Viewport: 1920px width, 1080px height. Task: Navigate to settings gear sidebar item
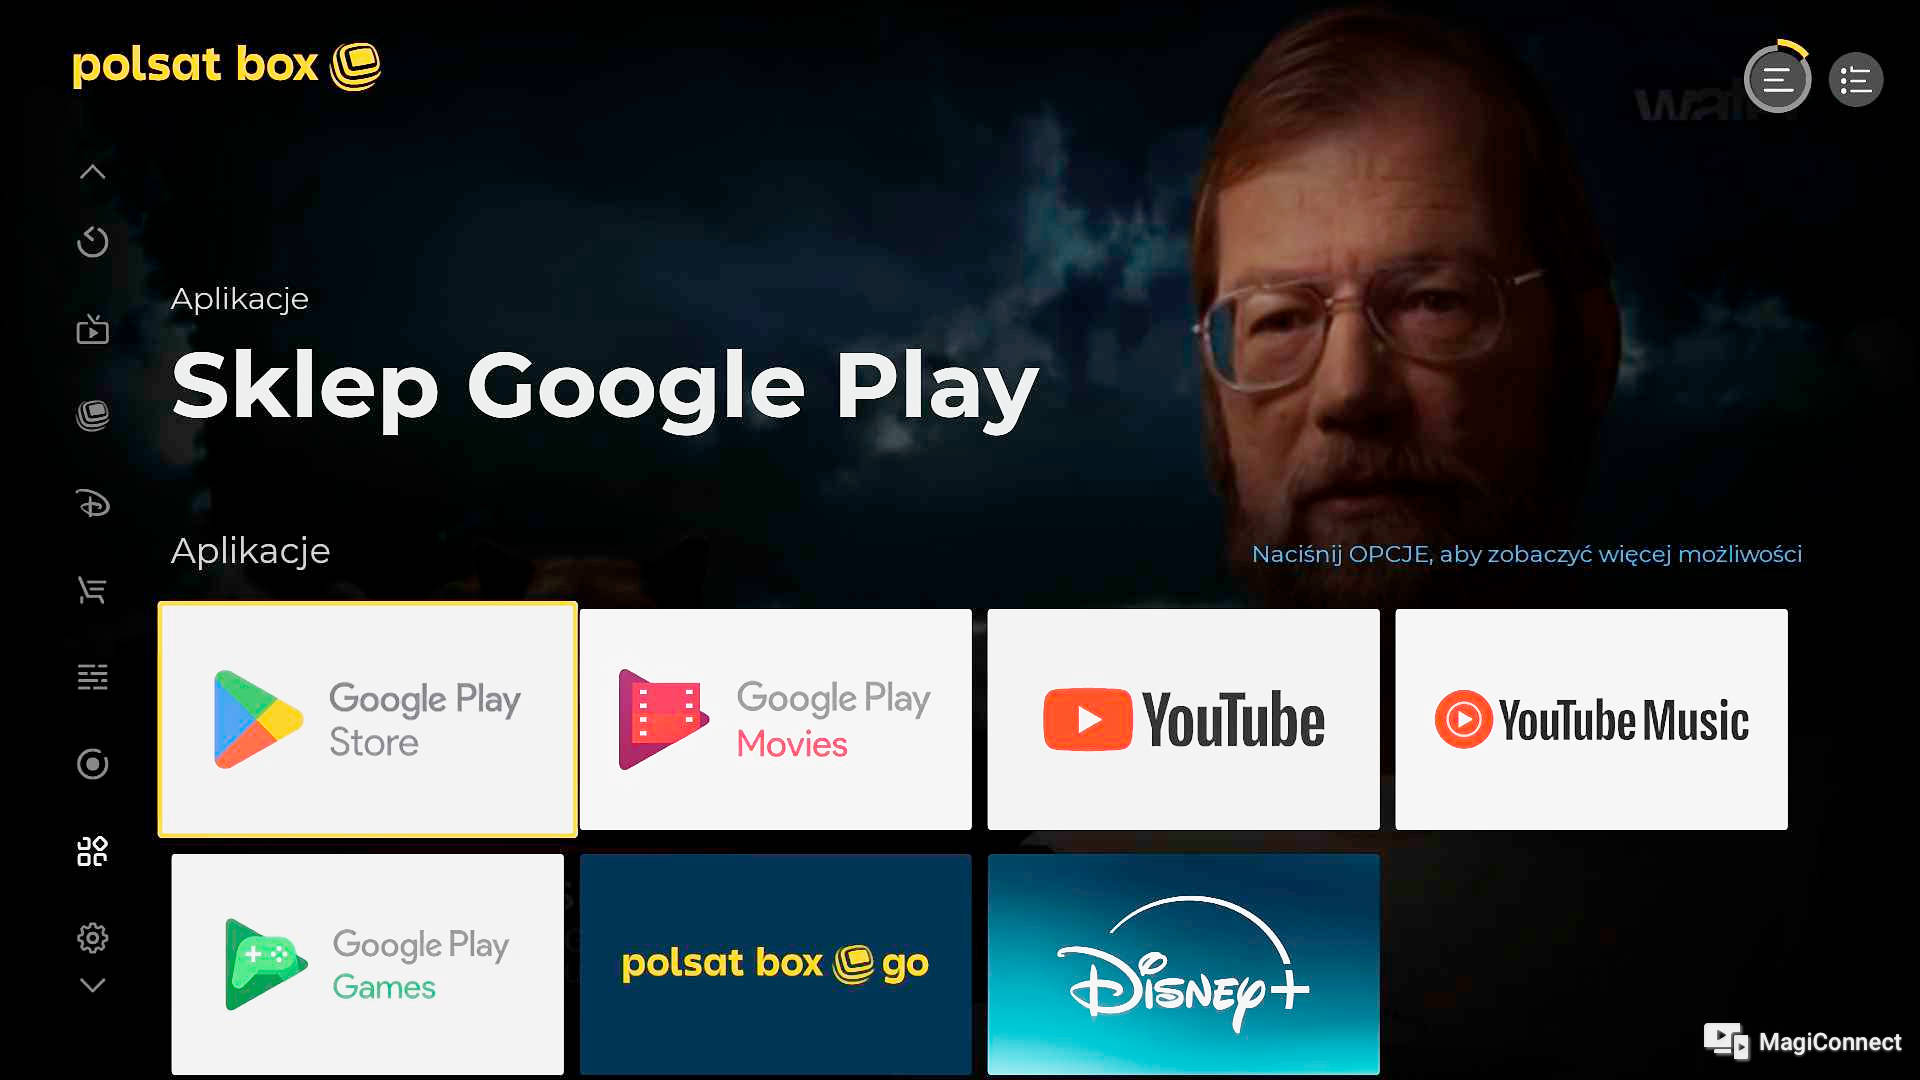point(90,936)
